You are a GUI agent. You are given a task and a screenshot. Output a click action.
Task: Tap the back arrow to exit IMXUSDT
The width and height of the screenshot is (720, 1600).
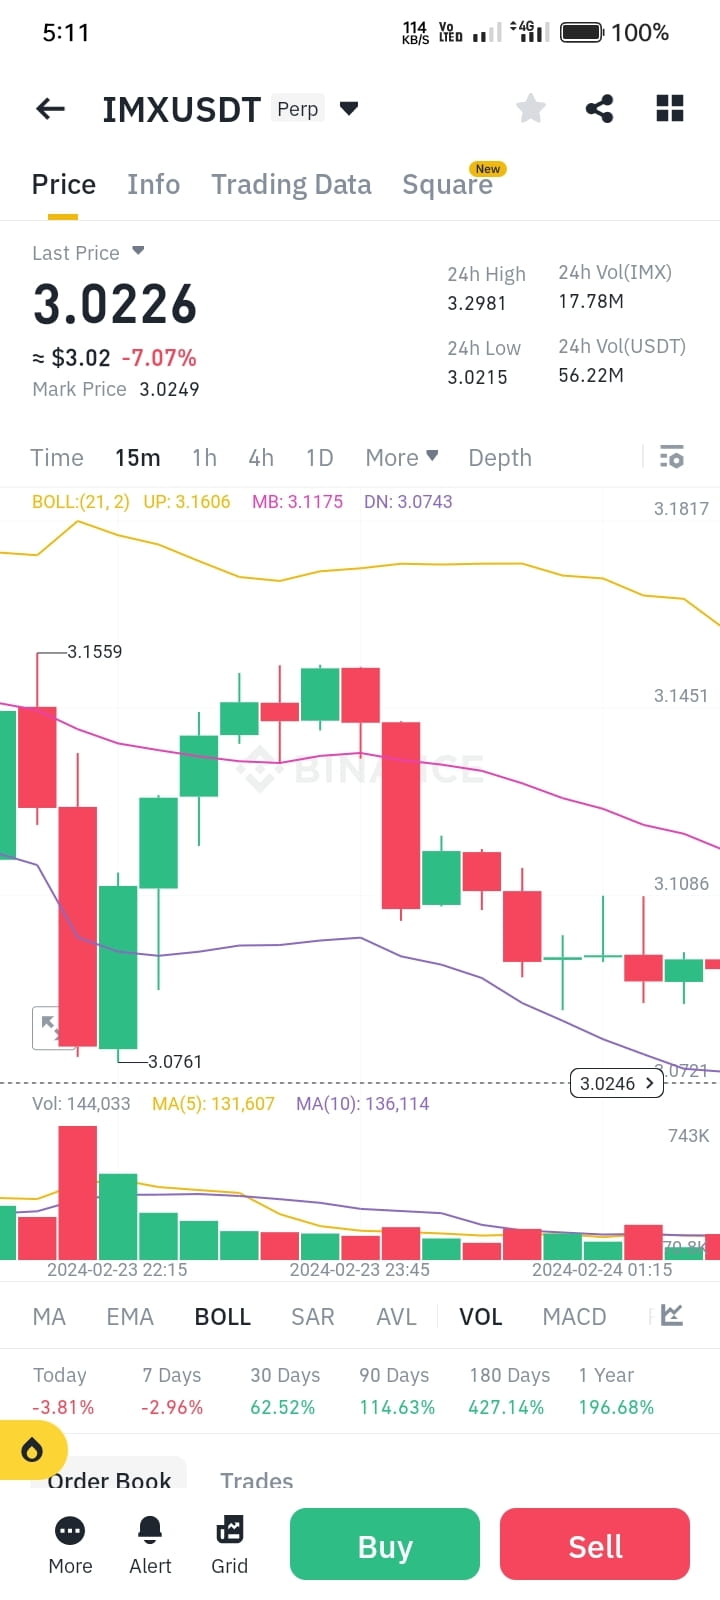tap(49, 108)
